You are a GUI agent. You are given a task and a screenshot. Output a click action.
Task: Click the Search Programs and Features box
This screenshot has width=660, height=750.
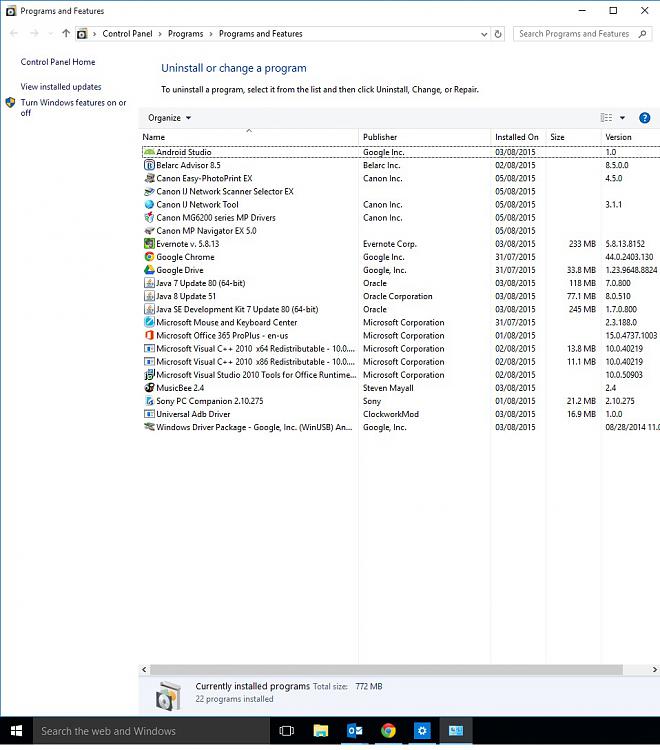[x=575, y=33]
